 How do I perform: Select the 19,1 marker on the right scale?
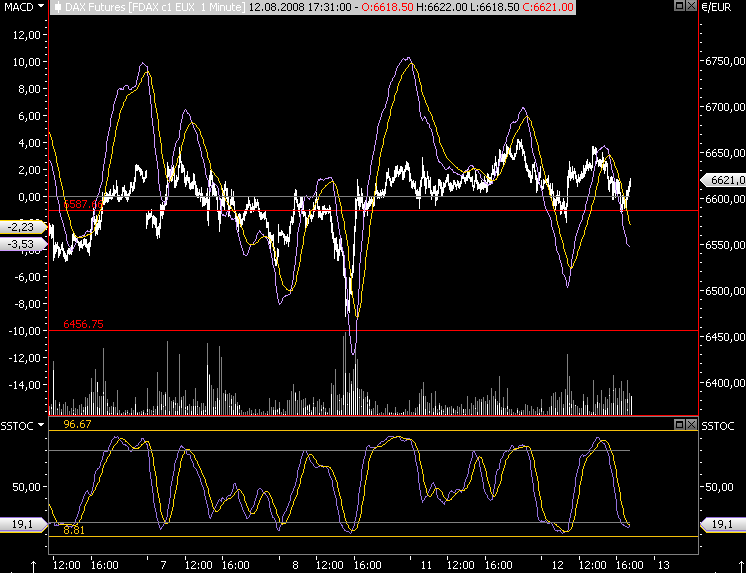coord(723,524)
